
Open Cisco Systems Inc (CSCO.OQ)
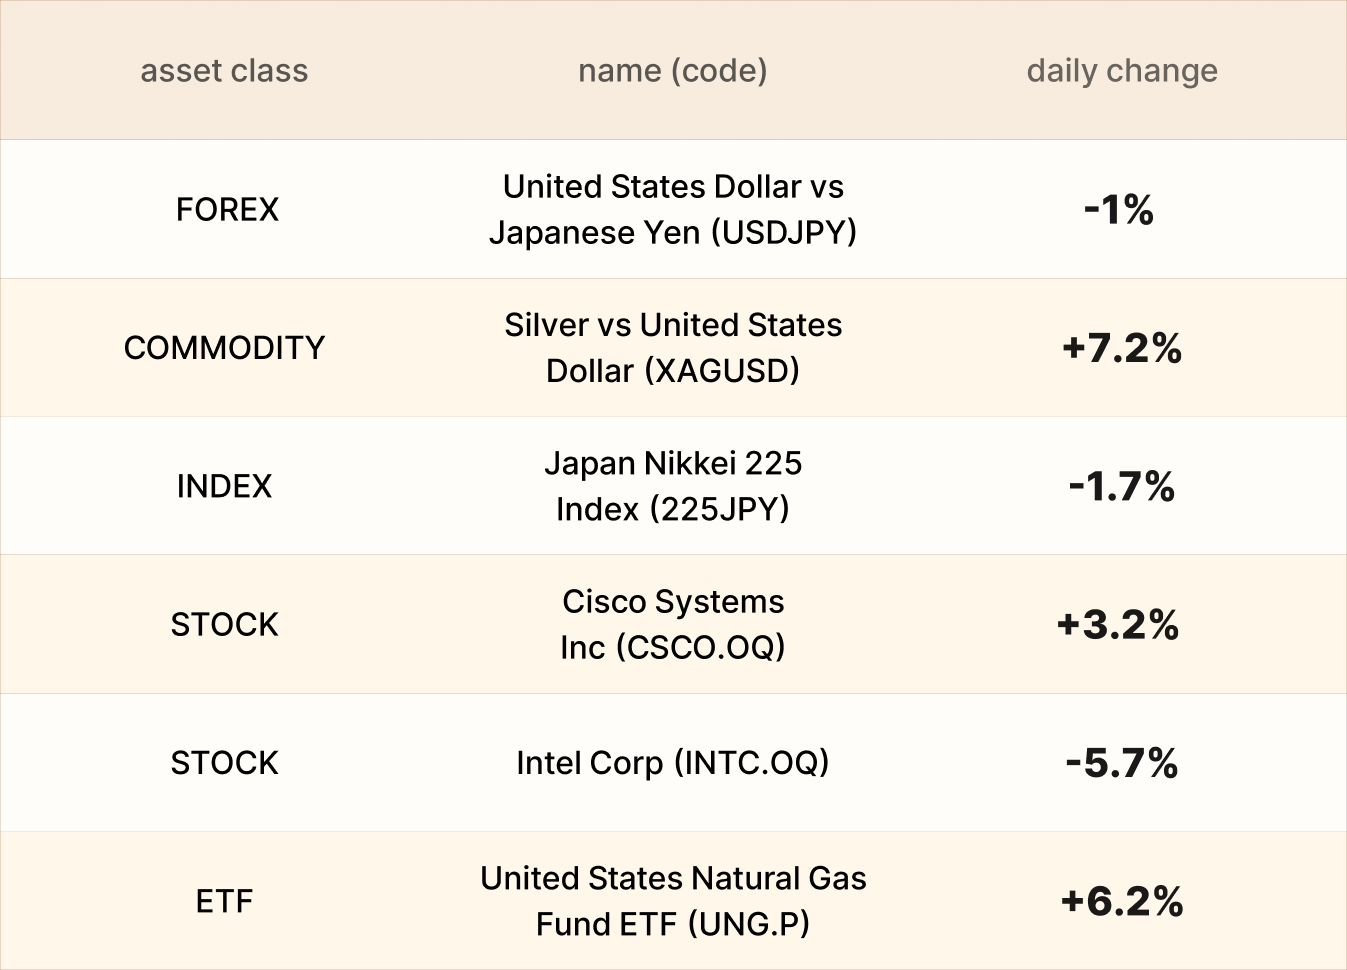pyautogui.click(x=672, y=625)
